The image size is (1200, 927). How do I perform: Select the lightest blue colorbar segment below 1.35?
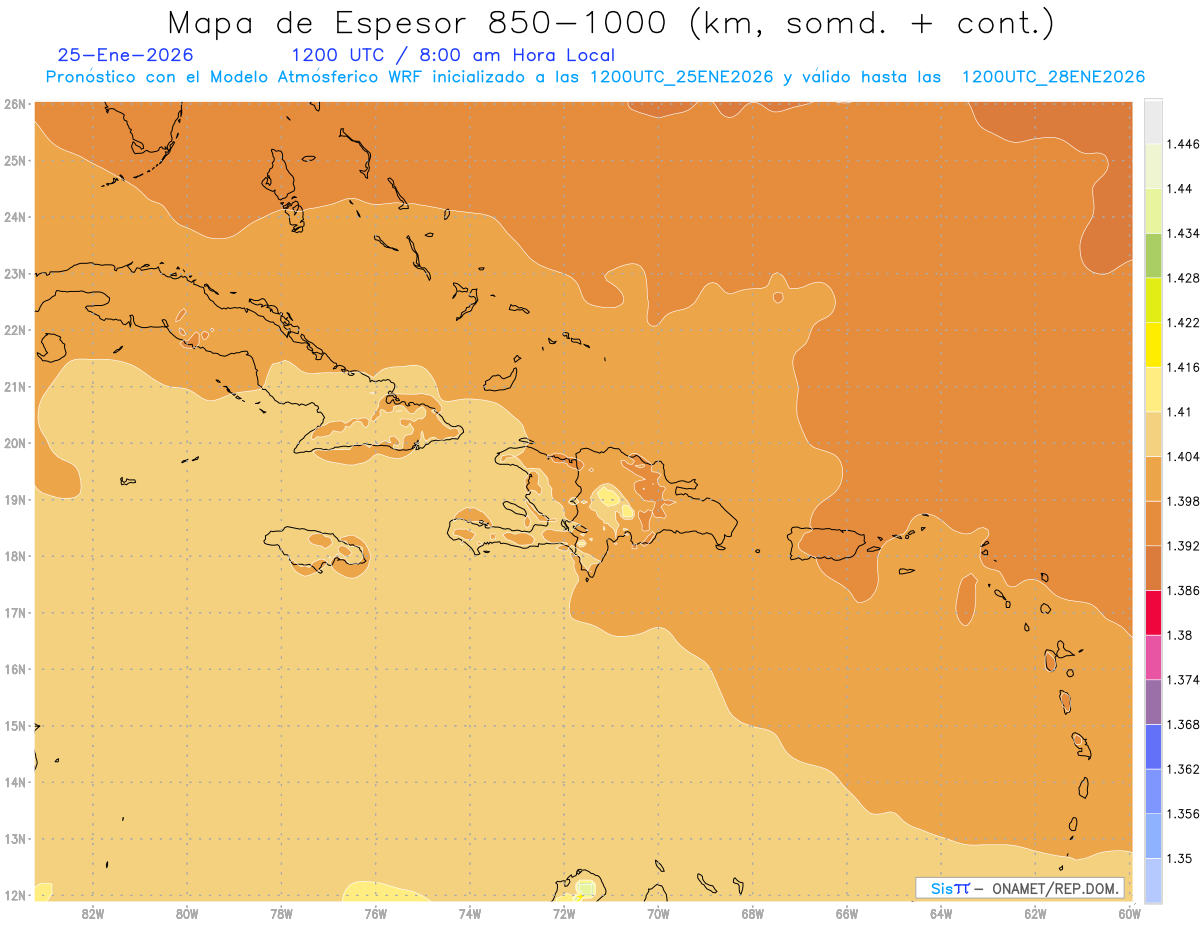coord(1153,880)
